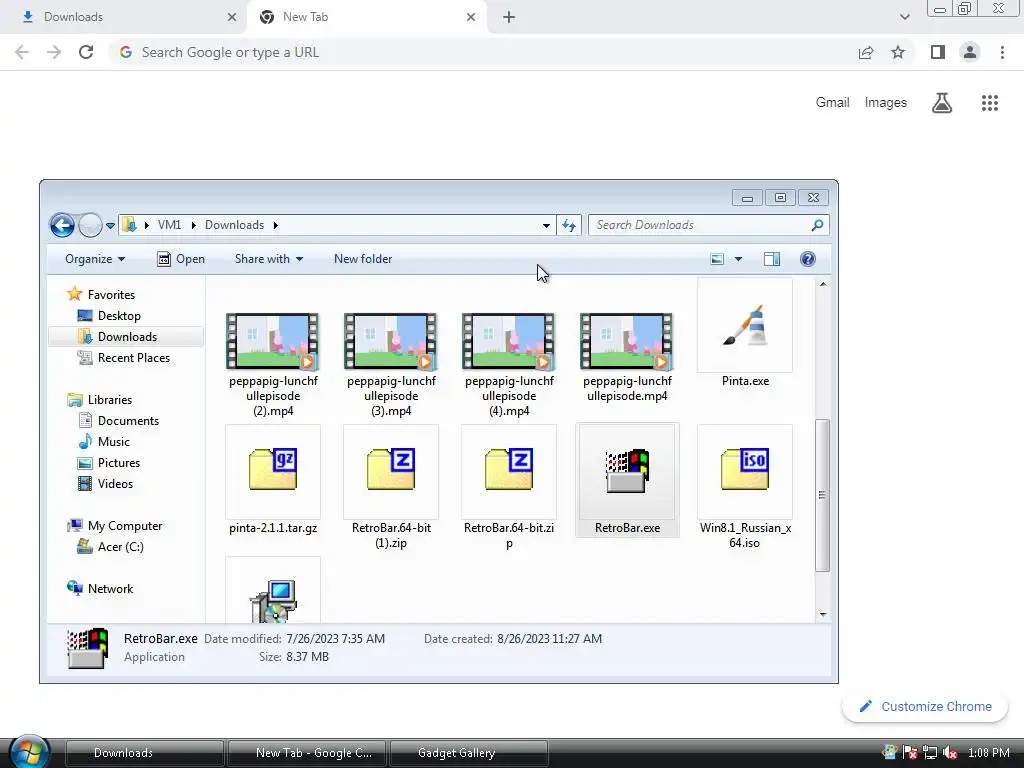This screenshot has height=768, width=1024.
Task: Click the New folder button
Action: tap(363, 259)
